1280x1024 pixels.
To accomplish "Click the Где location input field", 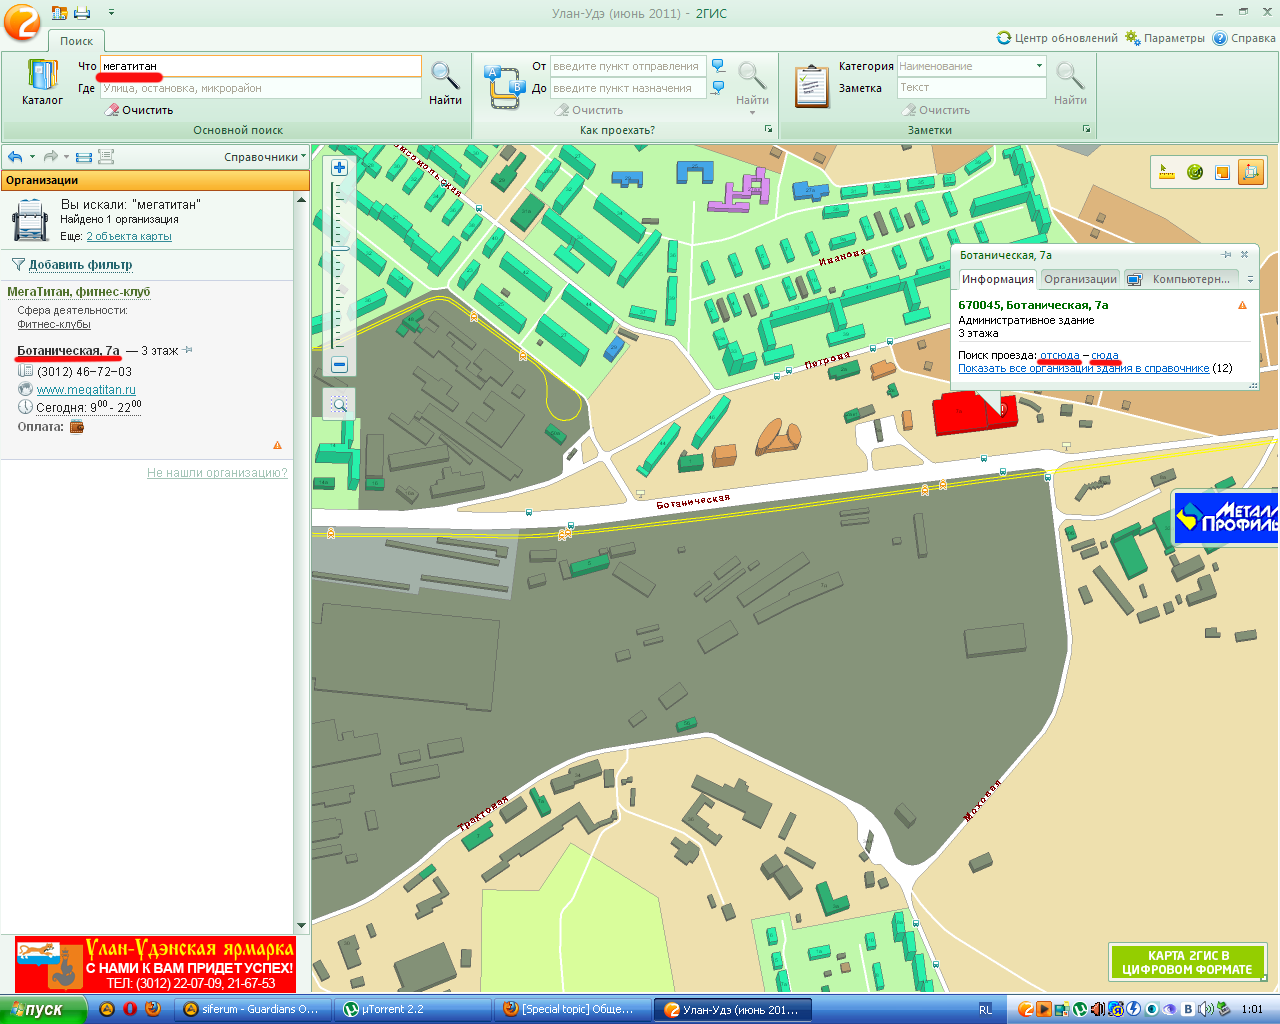I will pos(260,88).
